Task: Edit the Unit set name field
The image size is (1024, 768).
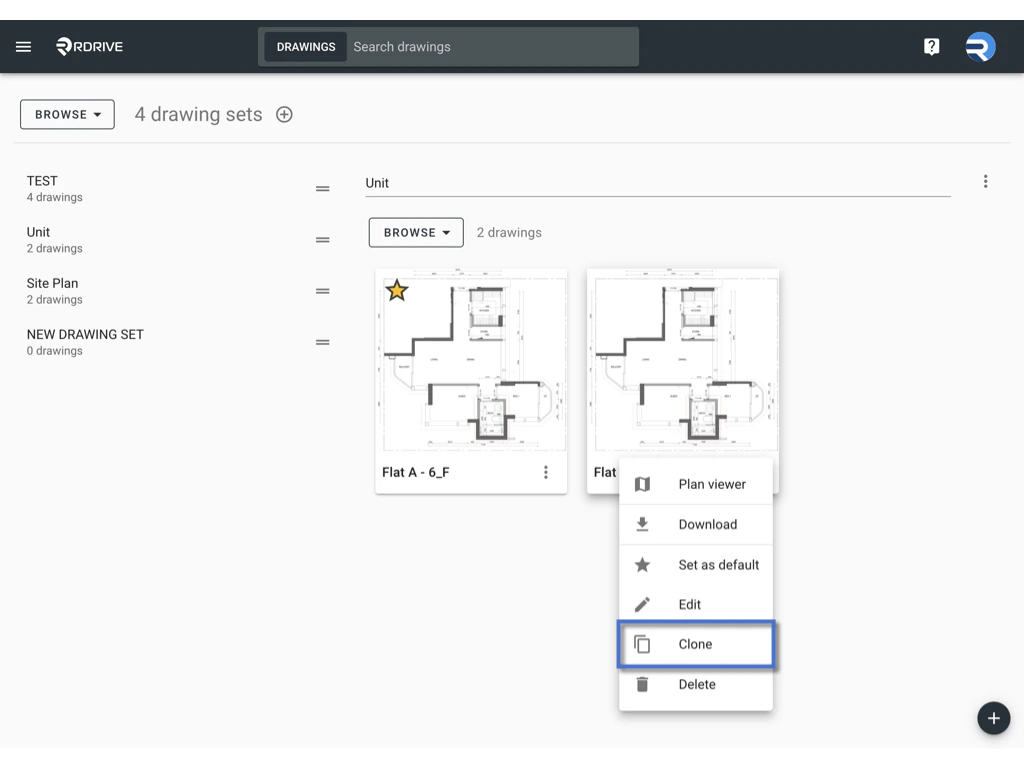Action: tap(658, 183)
